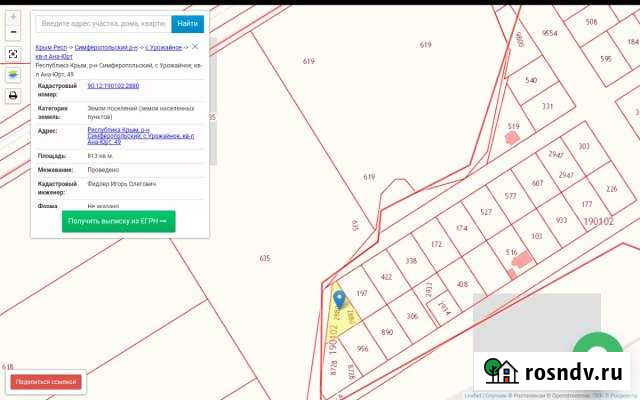The image size is (640, 400).
Task: Click the locate/target frame icon
Action: (x=13, y=54)
